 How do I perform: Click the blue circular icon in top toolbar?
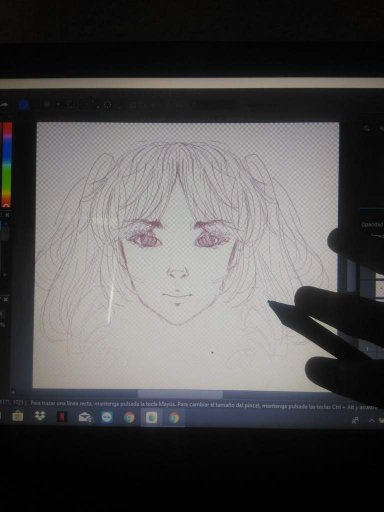[23, 105]
